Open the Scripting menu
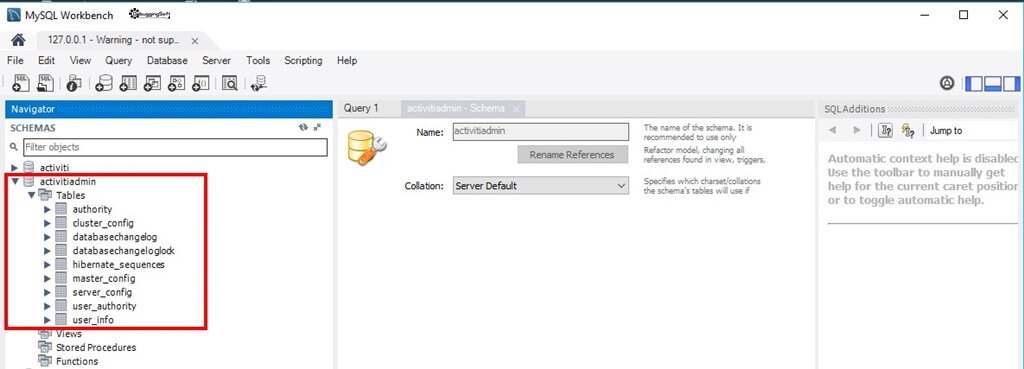The height and width of the screenshot is (369, 1024). click(x=303, y=60)
